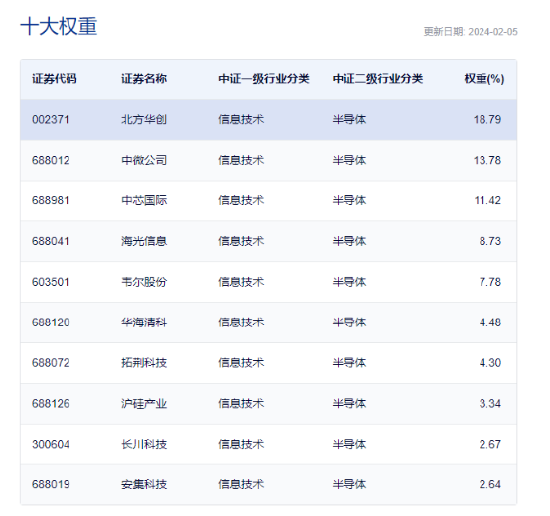Image resolution: width=550 pixels, height=516 pixels.
Task: Click weight value 8.73
Action: pyautogui.click(x=490, y=241)
